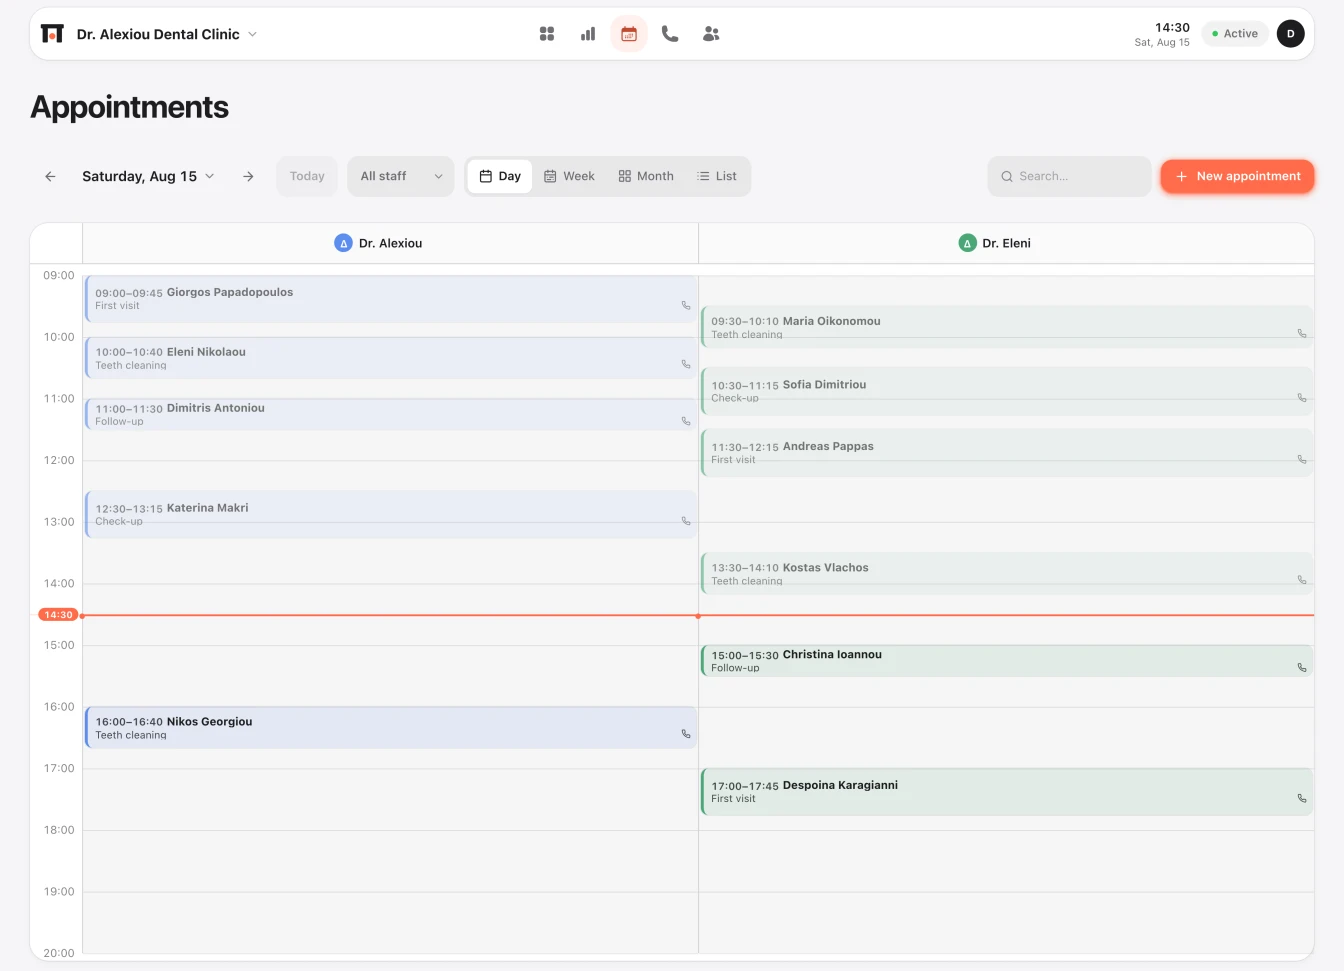Open the patients people icon
The image size is (1344, 971).
click(711, 34)
